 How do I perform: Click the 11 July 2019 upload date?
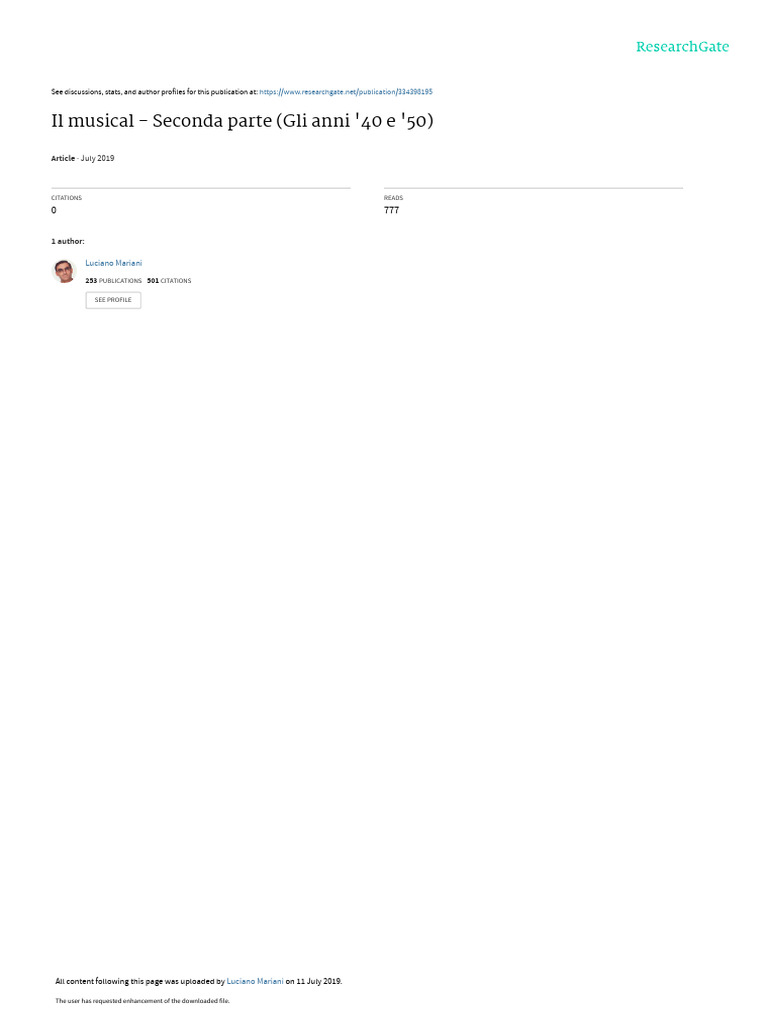pyautogui.click(x=319, y=981)
